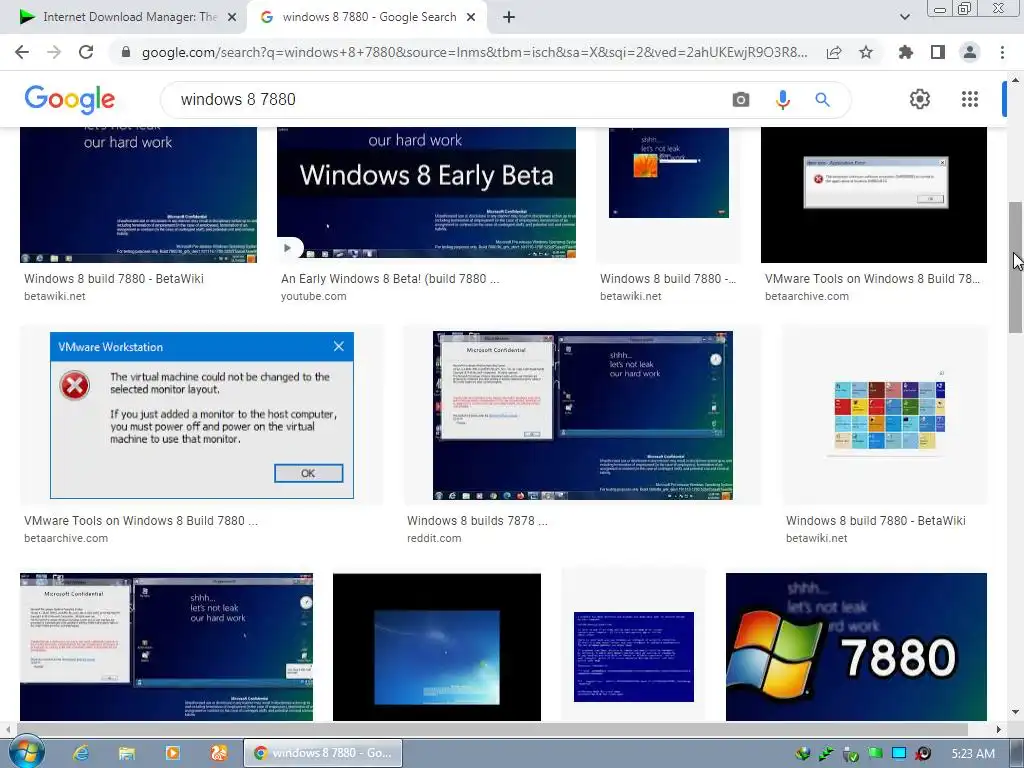This screenshot has height=768, width=1024.
Task: Open Google apps grid
Action: click(x=970, y=99)
